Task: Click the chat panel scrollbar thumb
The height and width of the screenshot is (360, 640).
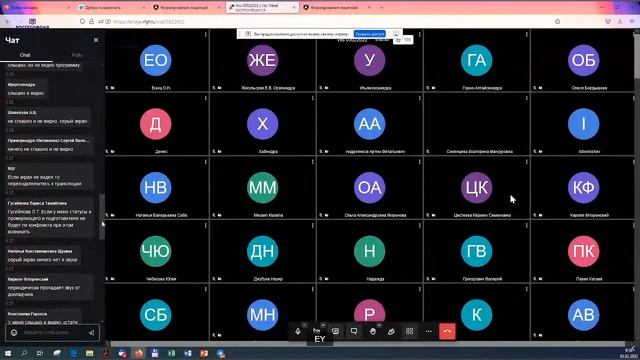Action: [x=102, y=216]
